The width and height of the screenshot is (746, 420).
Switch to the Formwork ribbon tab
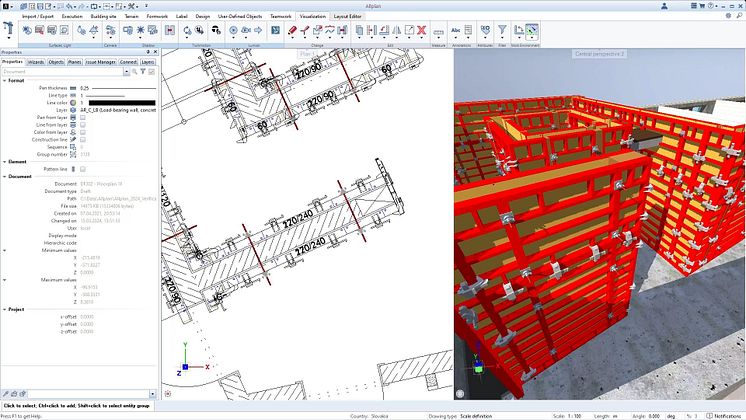tap(157, 16)
